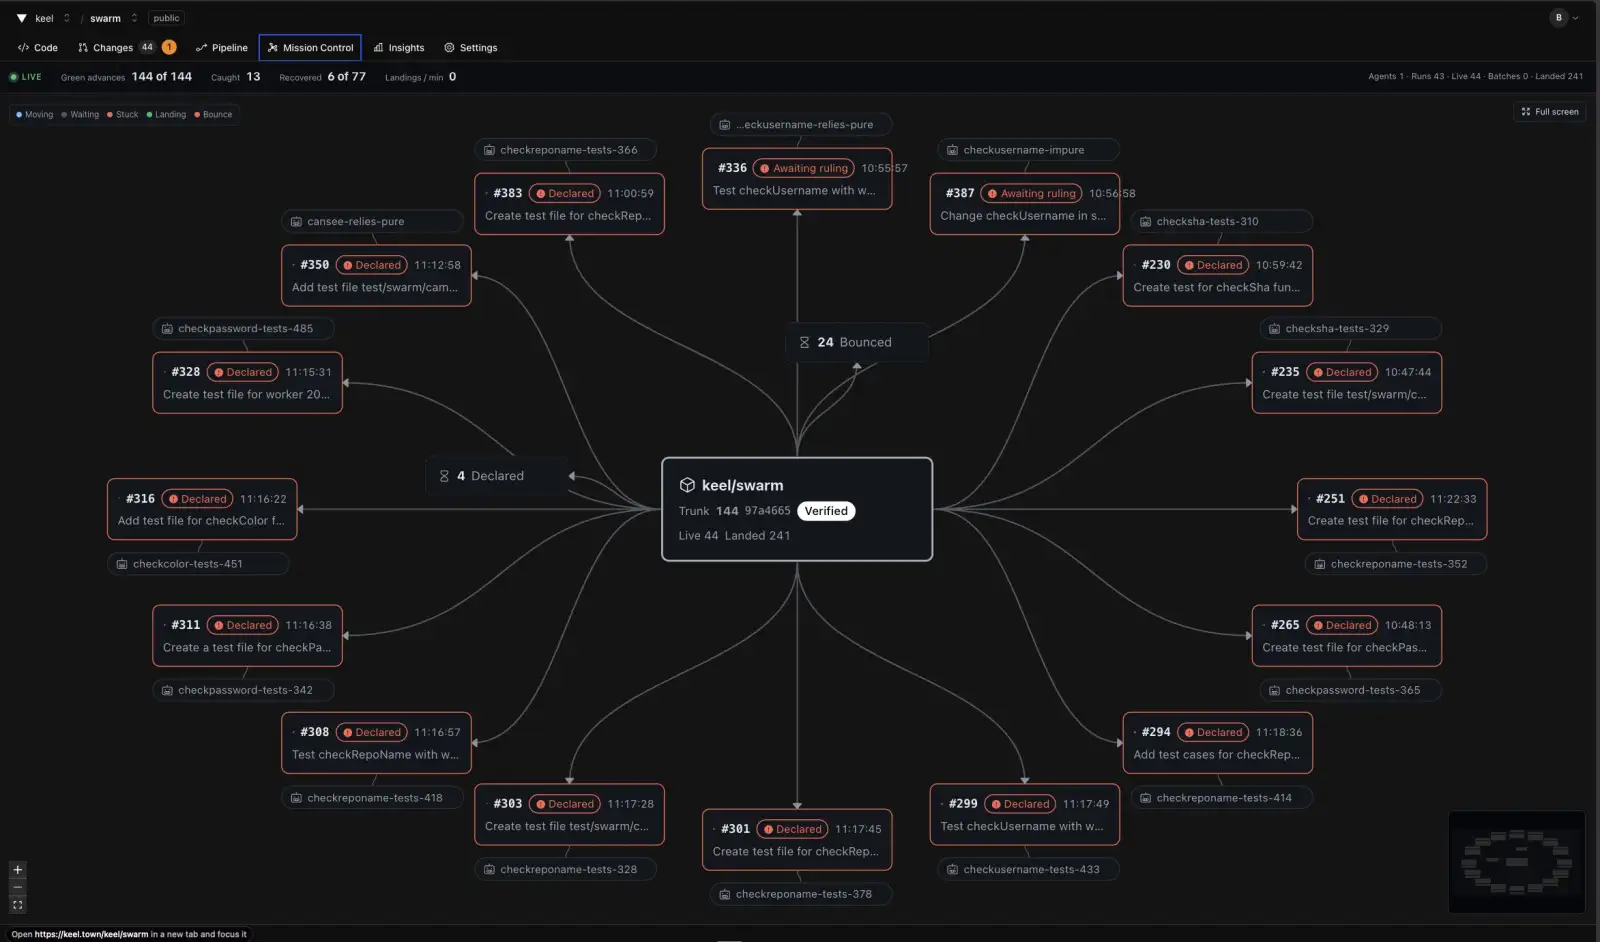The image size is (1600, 942).
Task: Open change card #336 Awaiting ruling
Action: click(797, 178)
